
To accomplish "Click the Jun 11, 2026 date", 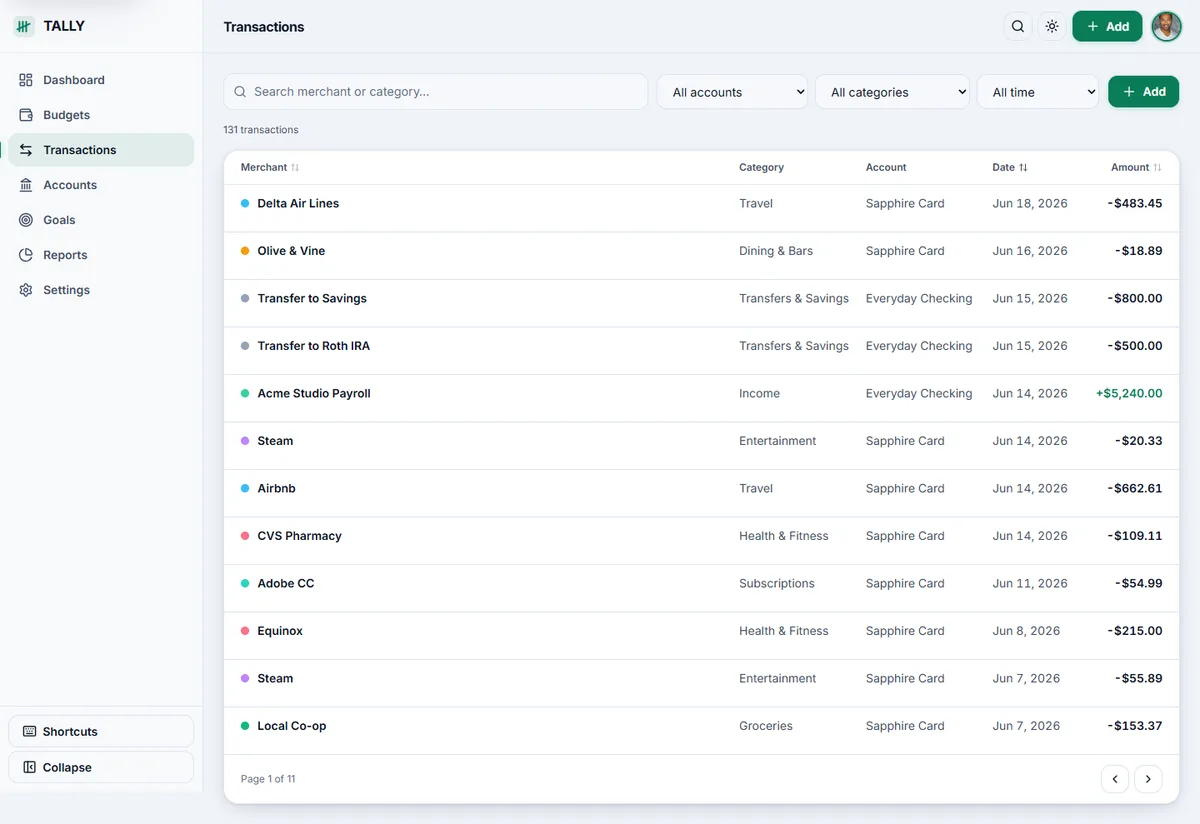I will pos(1030,583).
